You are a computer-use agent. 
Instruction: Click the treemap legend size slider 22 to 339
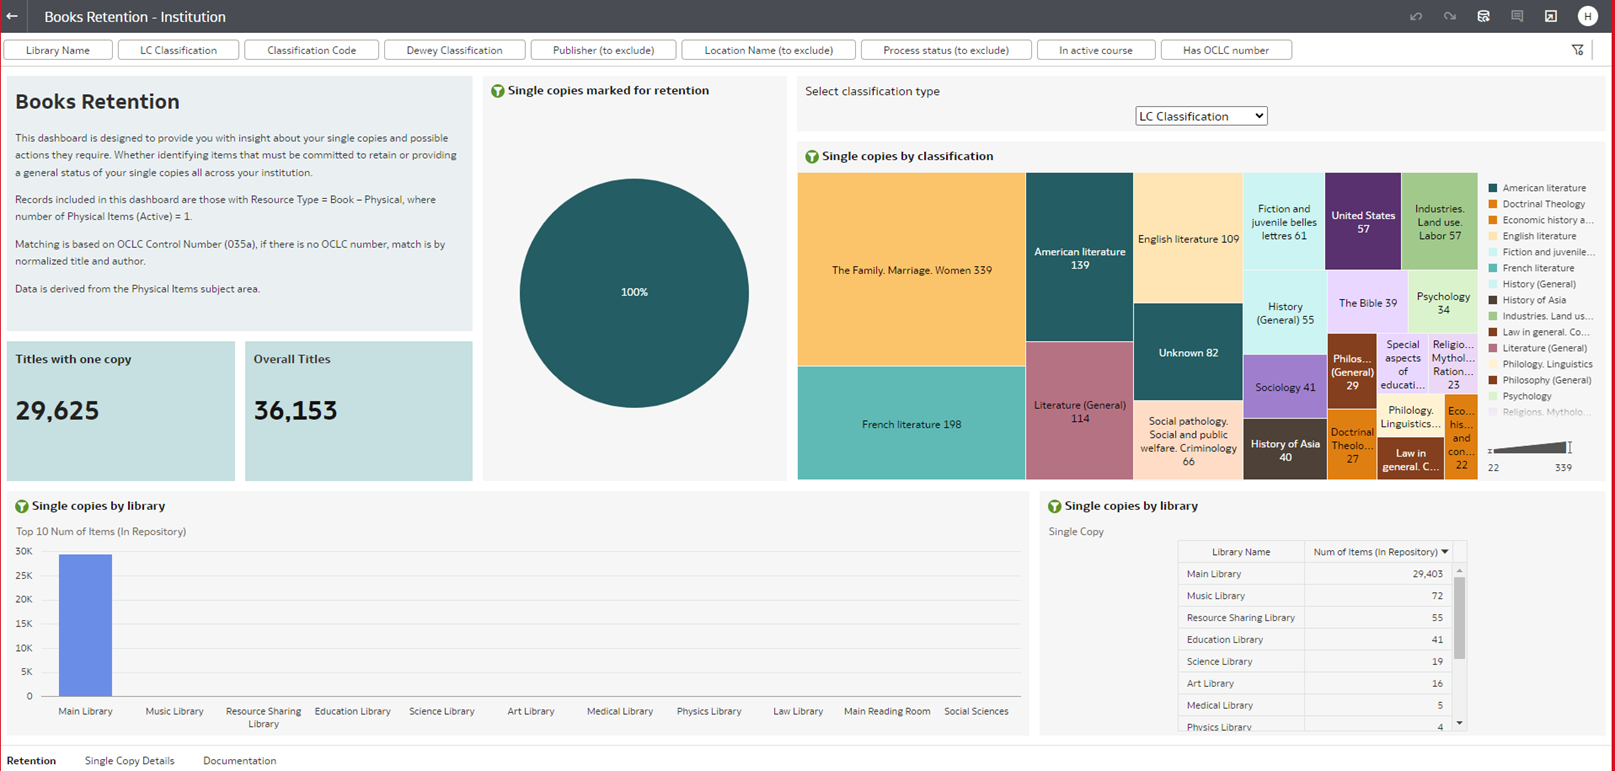[x=1530, y=448]
